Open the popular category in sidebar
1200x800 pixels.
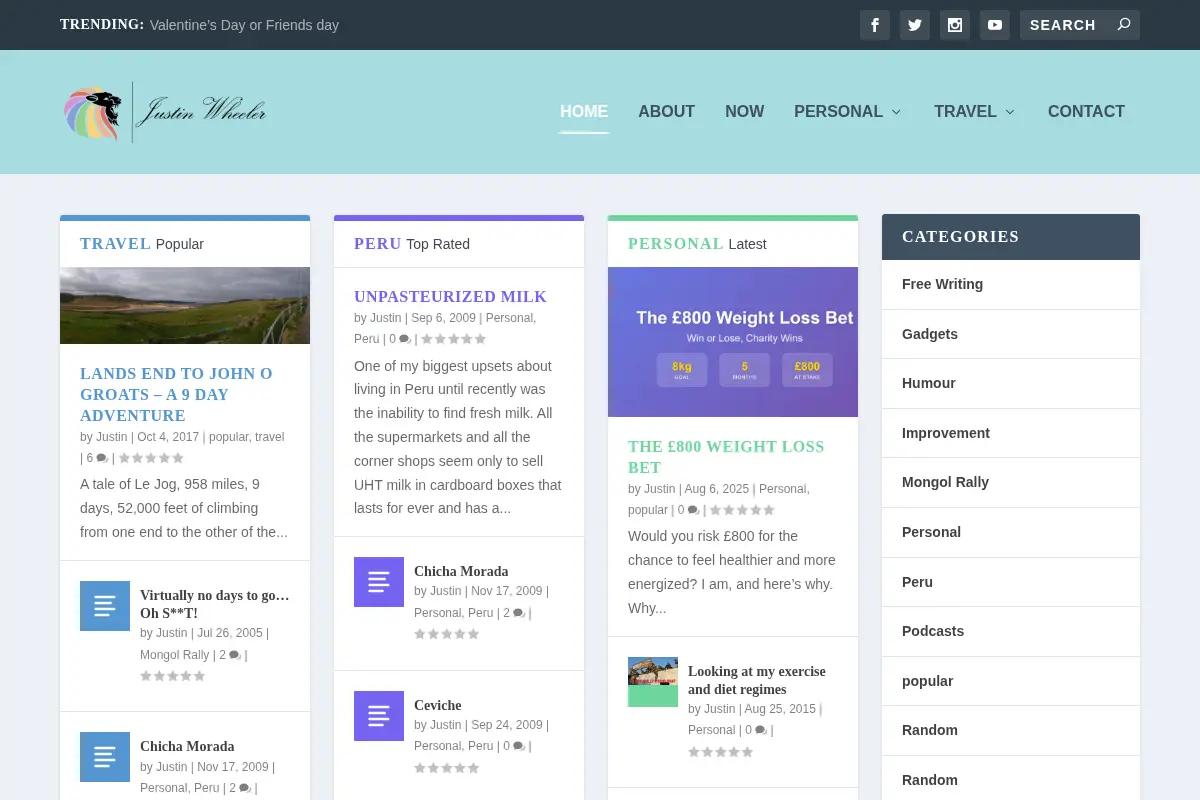(x=928, y=681)
